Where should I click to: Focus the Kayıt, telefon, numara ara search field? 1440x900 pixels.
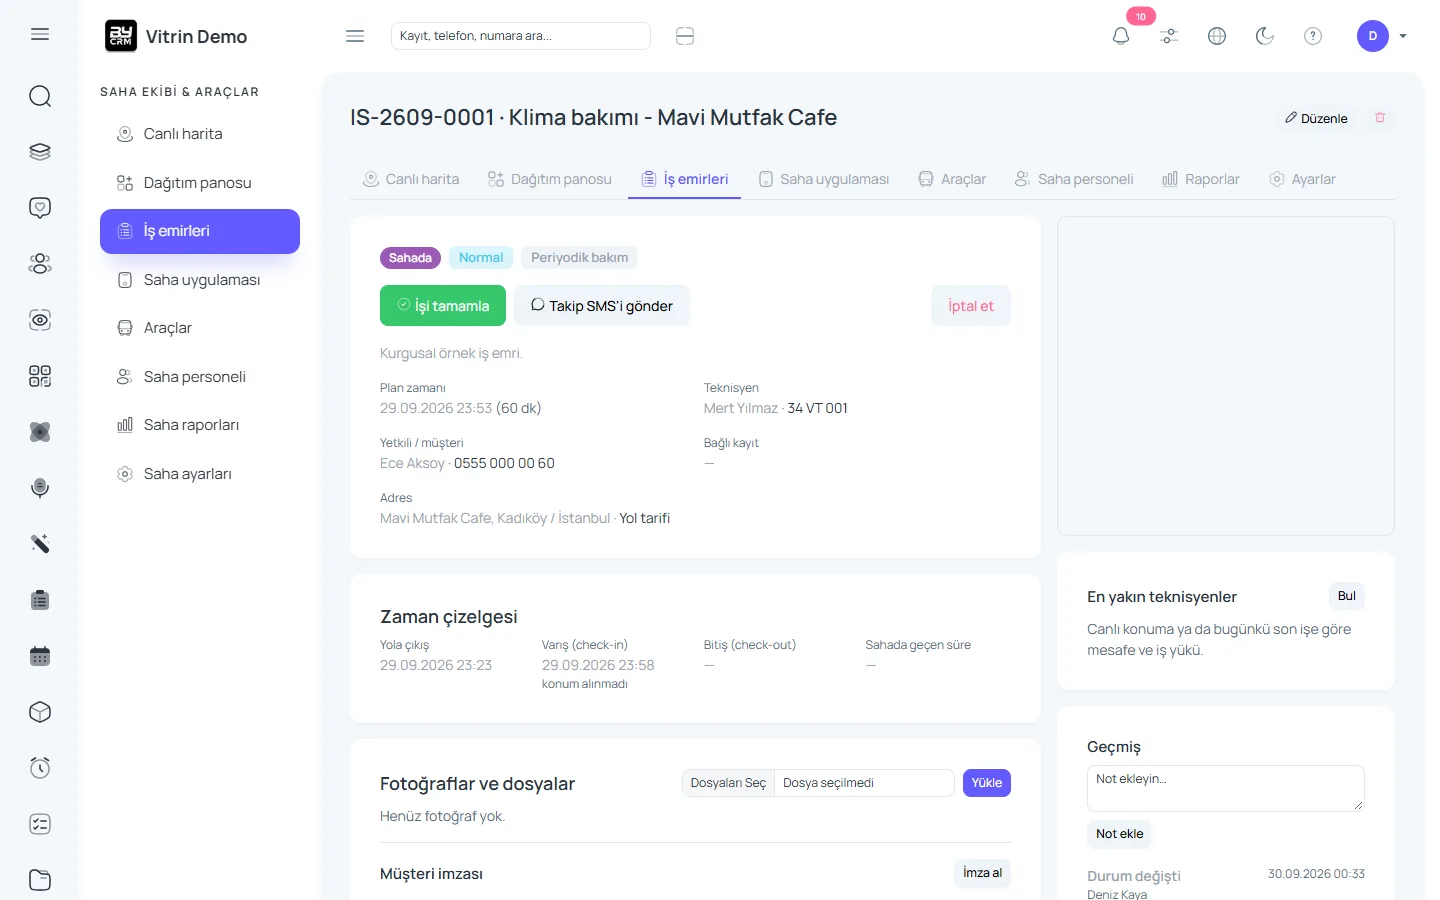521,36
